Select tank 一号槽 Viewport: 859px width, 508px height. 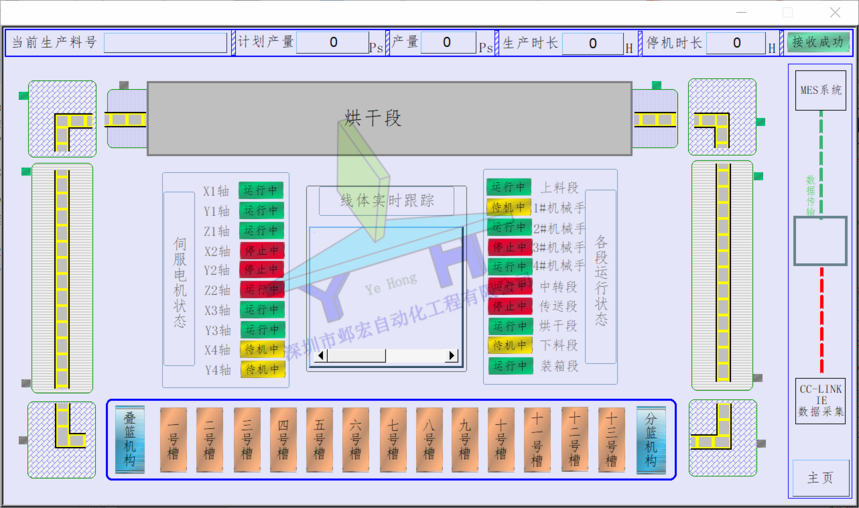click(173, 439)
